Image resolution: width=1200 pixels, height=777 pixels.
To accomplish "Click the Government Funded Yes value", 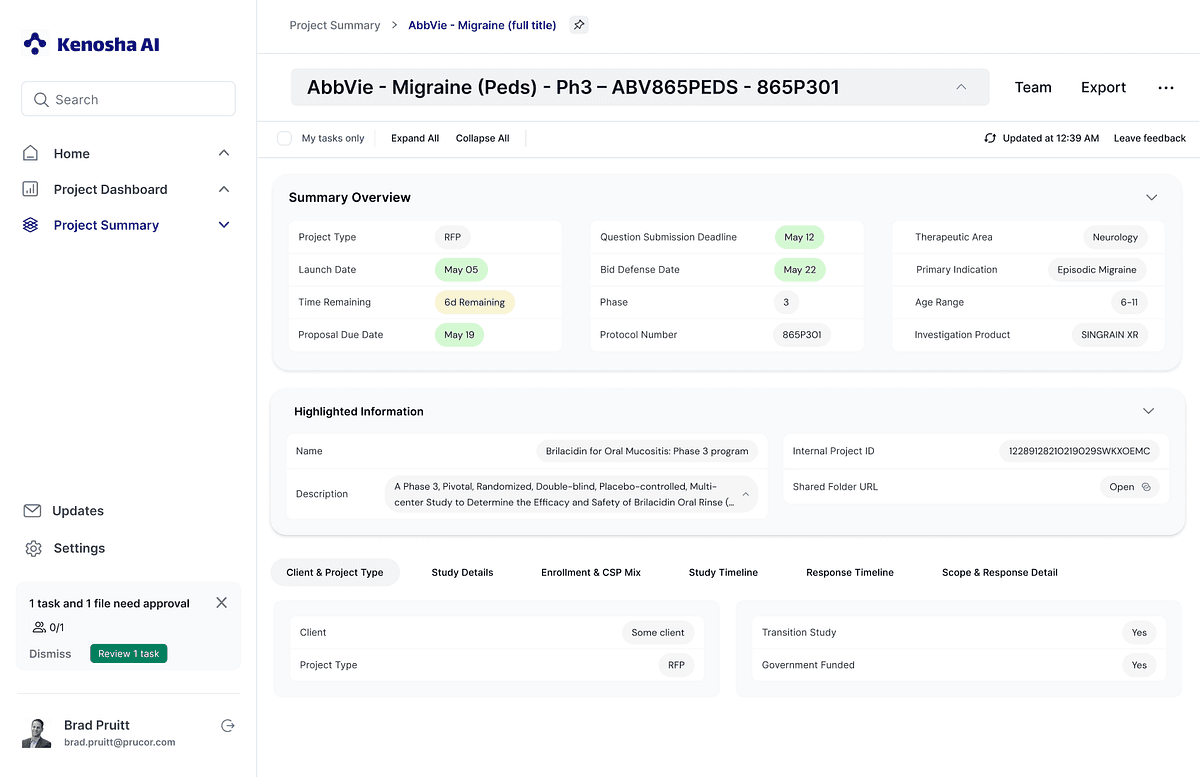I will tap(1139, 665).
